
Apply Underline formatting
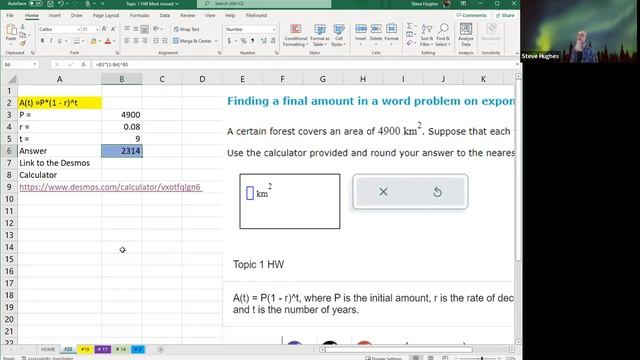tap(59, 41)
